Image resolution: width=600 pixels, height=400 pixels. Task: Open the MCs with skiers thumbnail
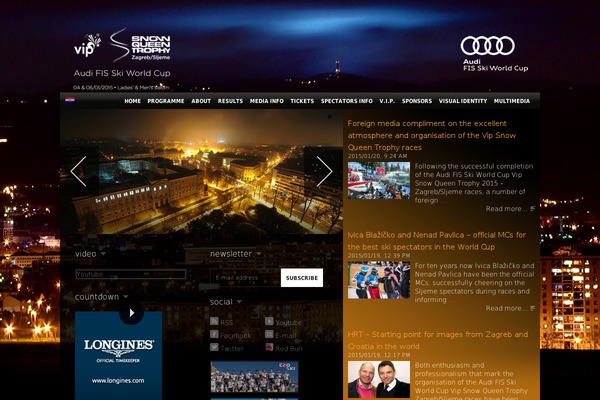(x=379, y=280)
